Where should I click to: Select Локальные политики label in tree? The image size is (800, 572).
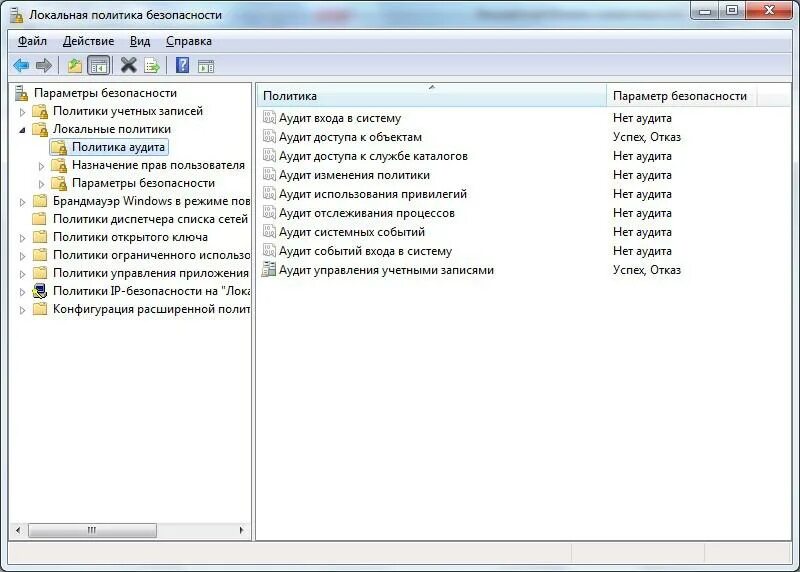tap(112, 129)
